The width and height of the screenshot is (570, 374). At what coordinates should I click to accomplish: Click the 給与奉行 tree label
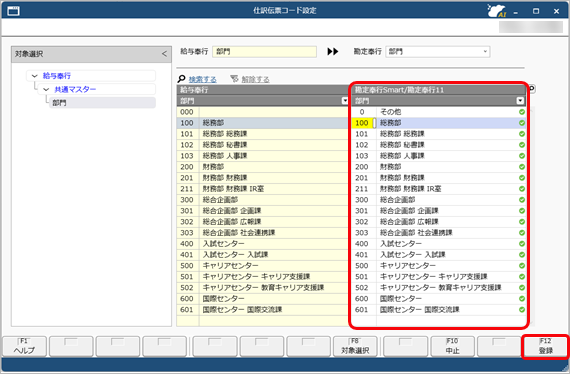coord(57,76)
